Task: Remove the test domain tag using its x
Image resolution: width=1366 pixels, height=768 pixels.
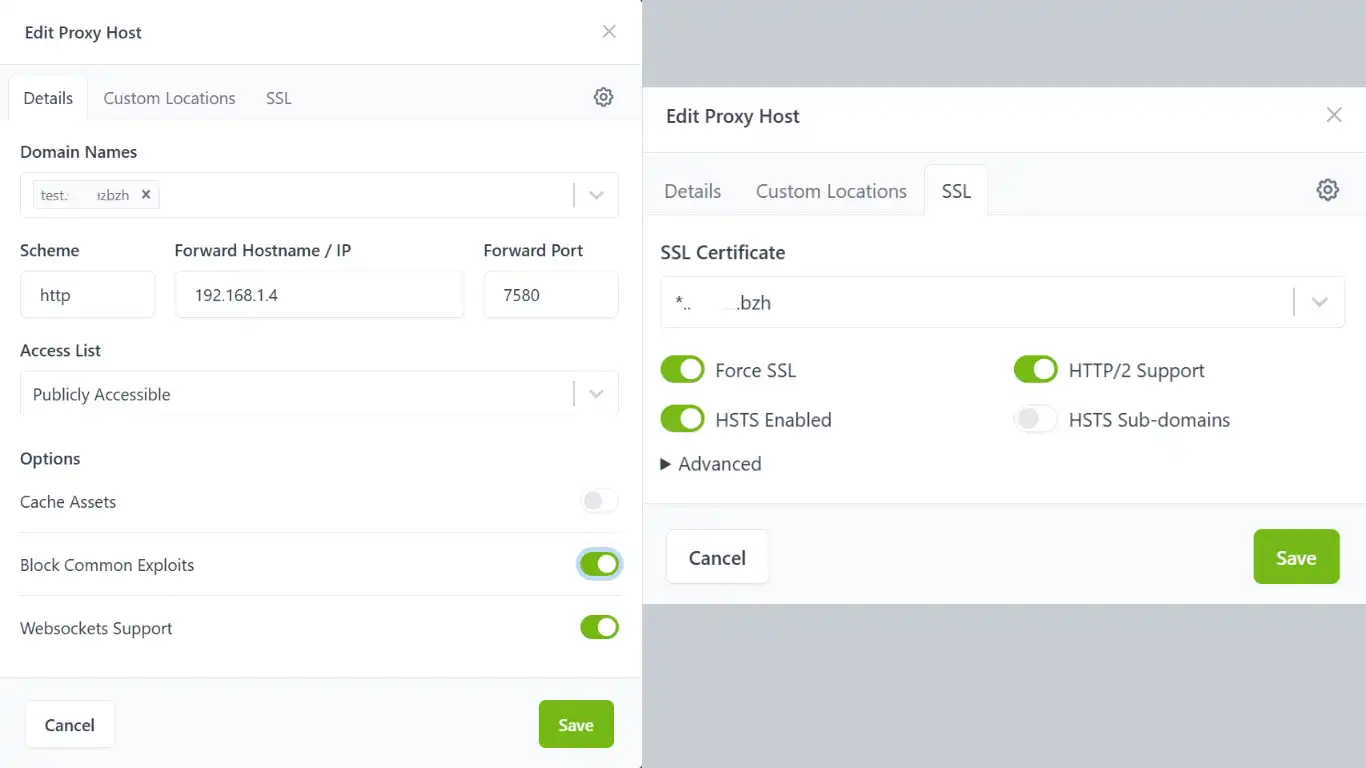Action: click(x=146, y=195)
